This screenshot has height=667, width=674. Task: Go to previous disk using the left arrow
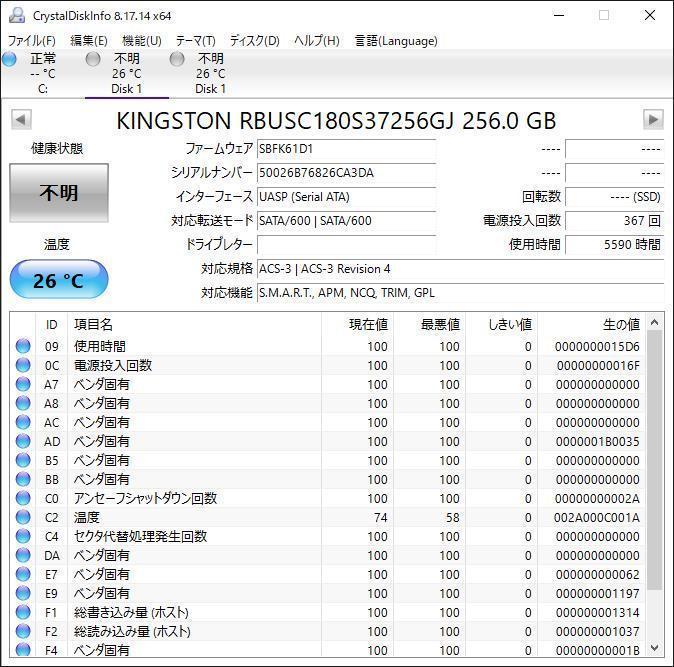coord(21,119)
